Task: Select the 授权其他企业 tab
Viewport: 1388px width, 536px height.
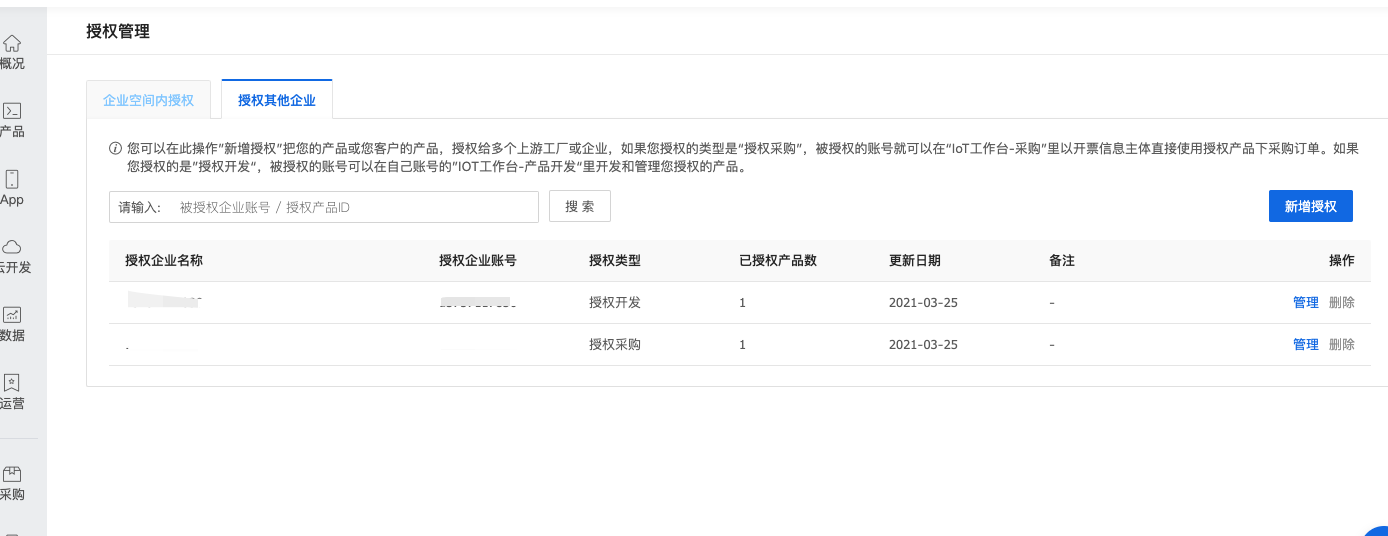Action: click(x=277, y=100)
